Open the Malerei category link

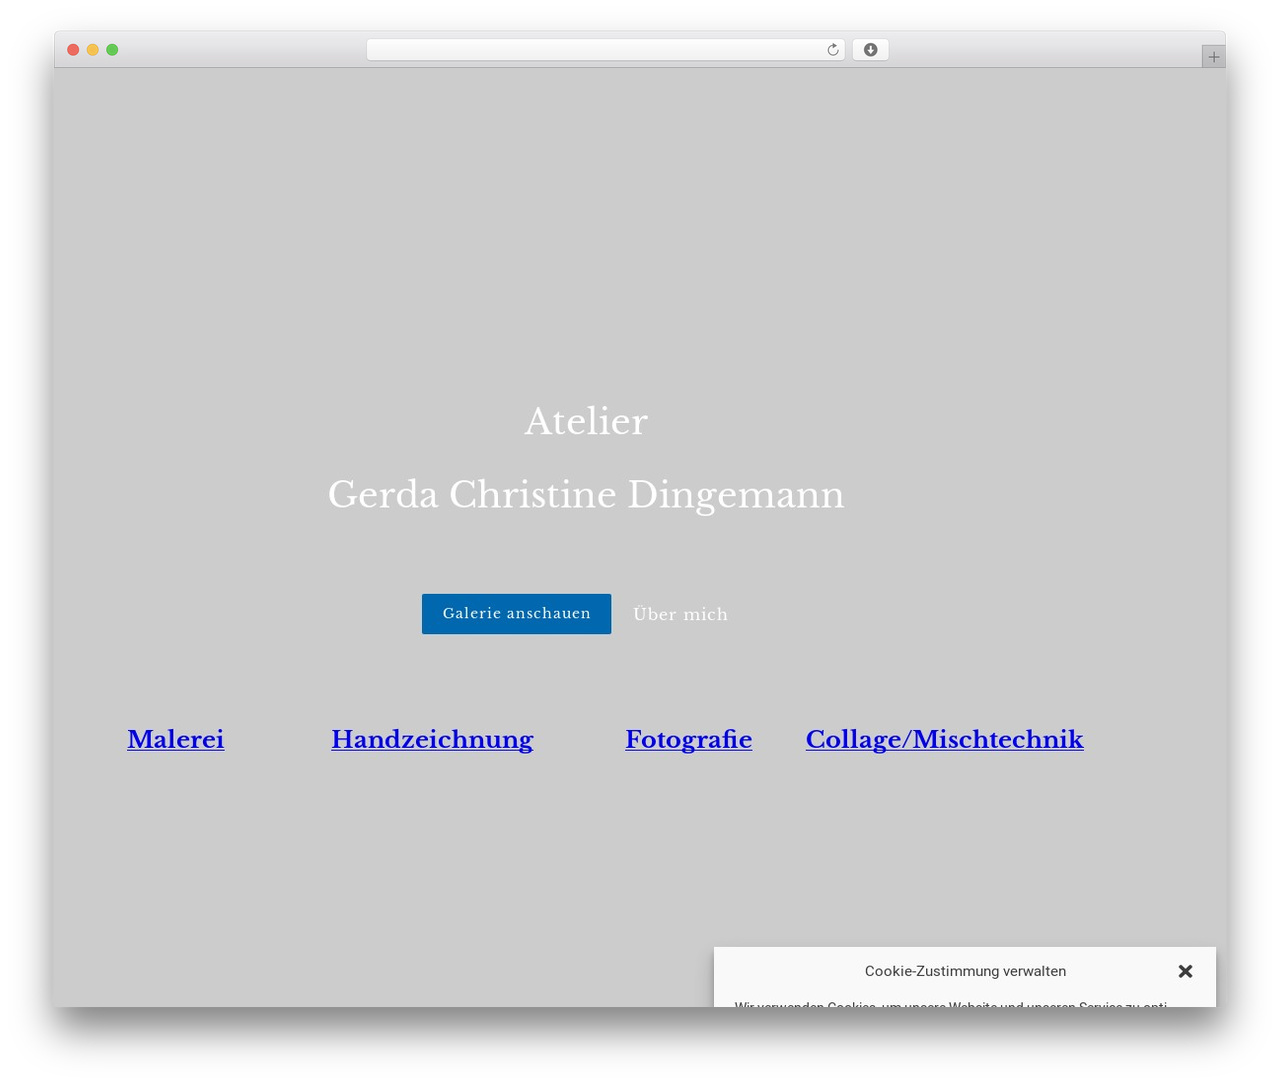click(x=176, y=739)
